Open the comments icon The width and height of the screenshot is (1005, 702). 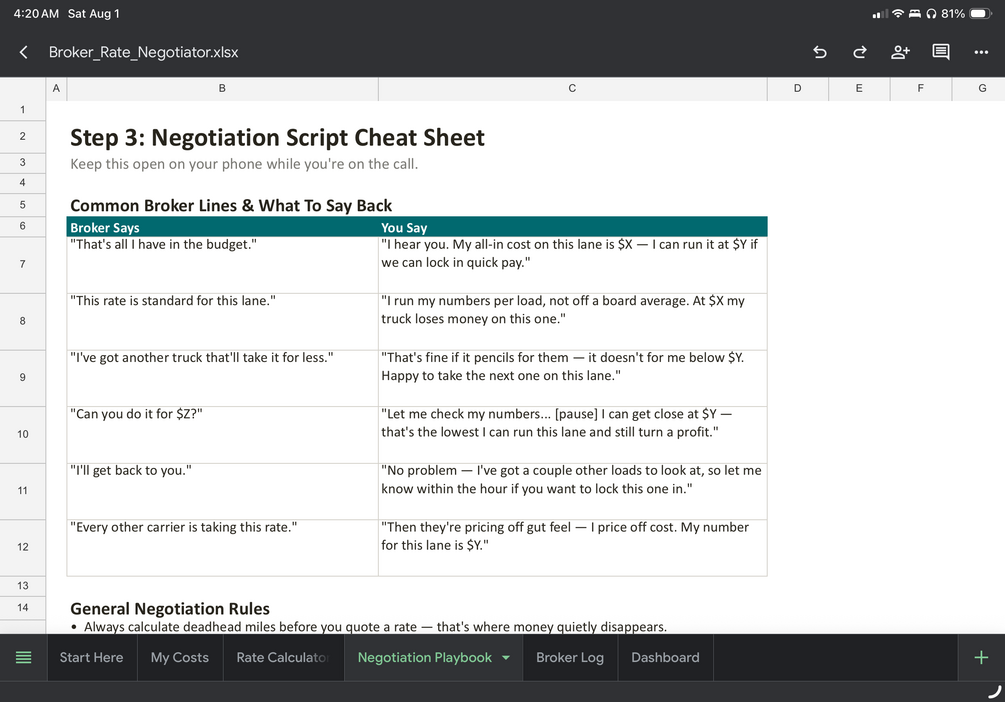click(940, 52)
